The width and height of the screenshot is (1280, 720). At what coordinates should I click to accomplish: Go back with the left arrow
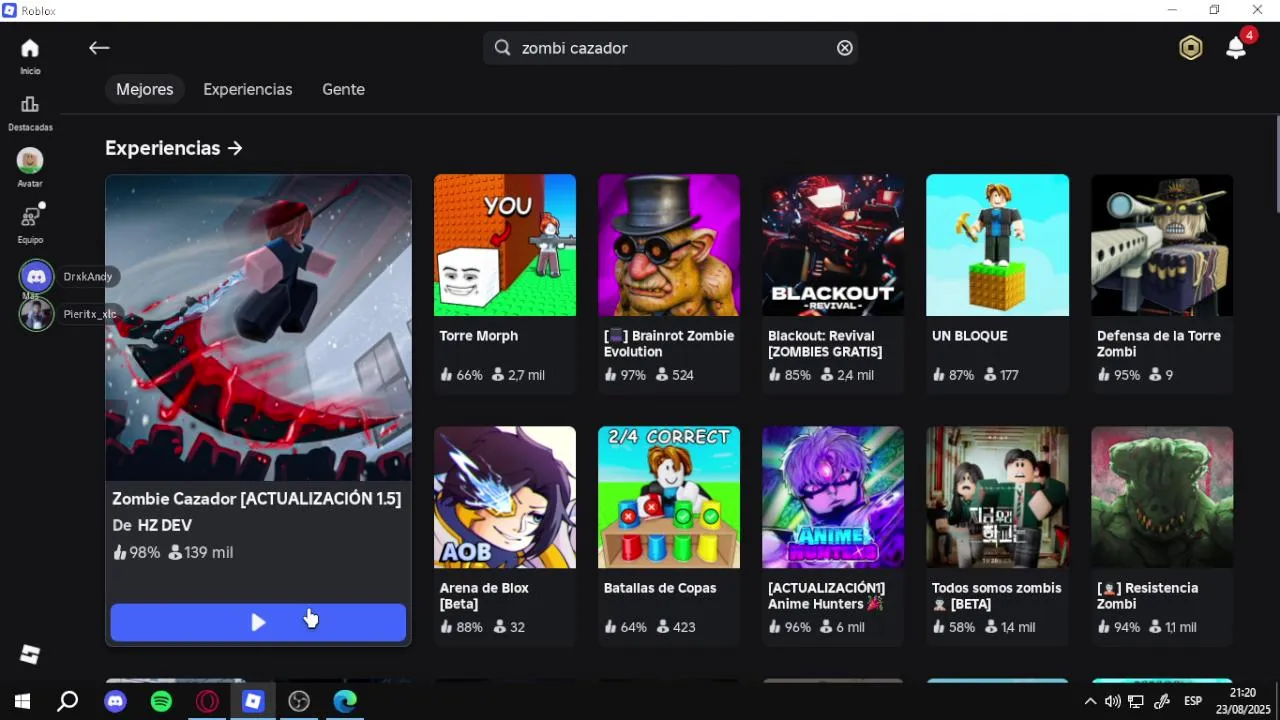coord(98,48)
